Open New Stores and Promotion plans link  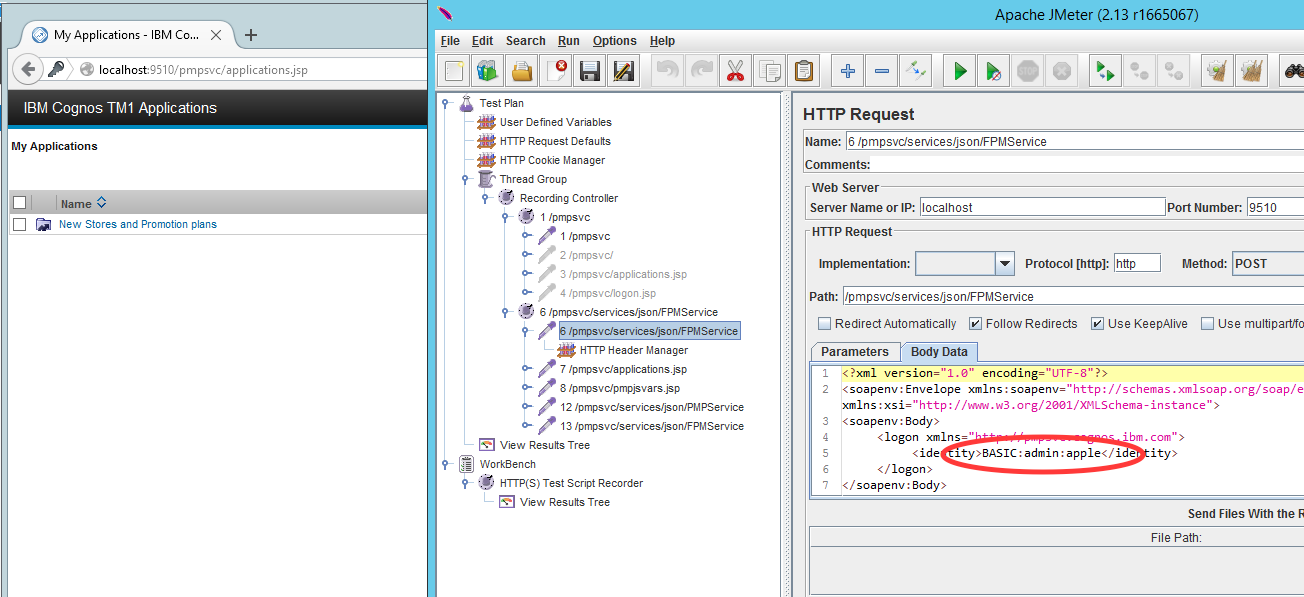(x=138, y=224)
